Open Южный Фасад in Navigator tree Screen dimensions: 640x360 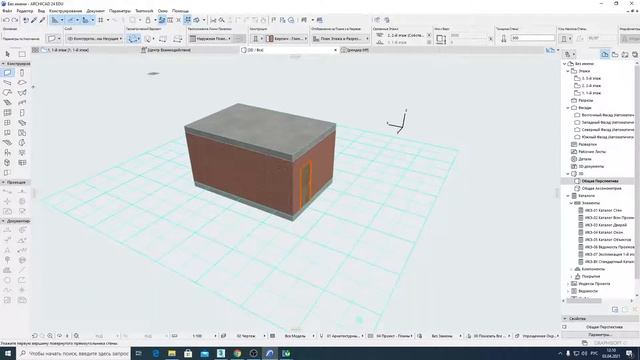coord(608,137)
